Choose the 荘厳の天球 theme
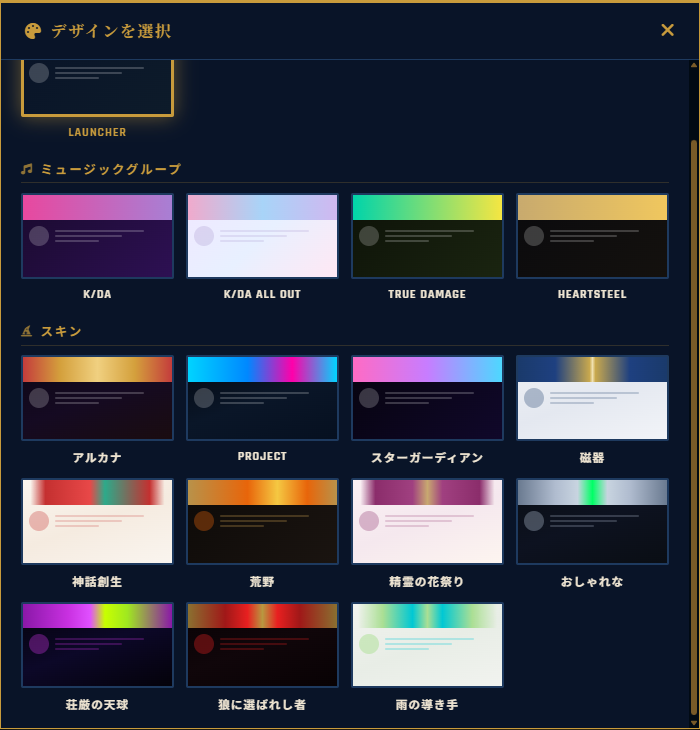This screenshot has height=730, width=700. pyautogui.click(x=97, y=645)
